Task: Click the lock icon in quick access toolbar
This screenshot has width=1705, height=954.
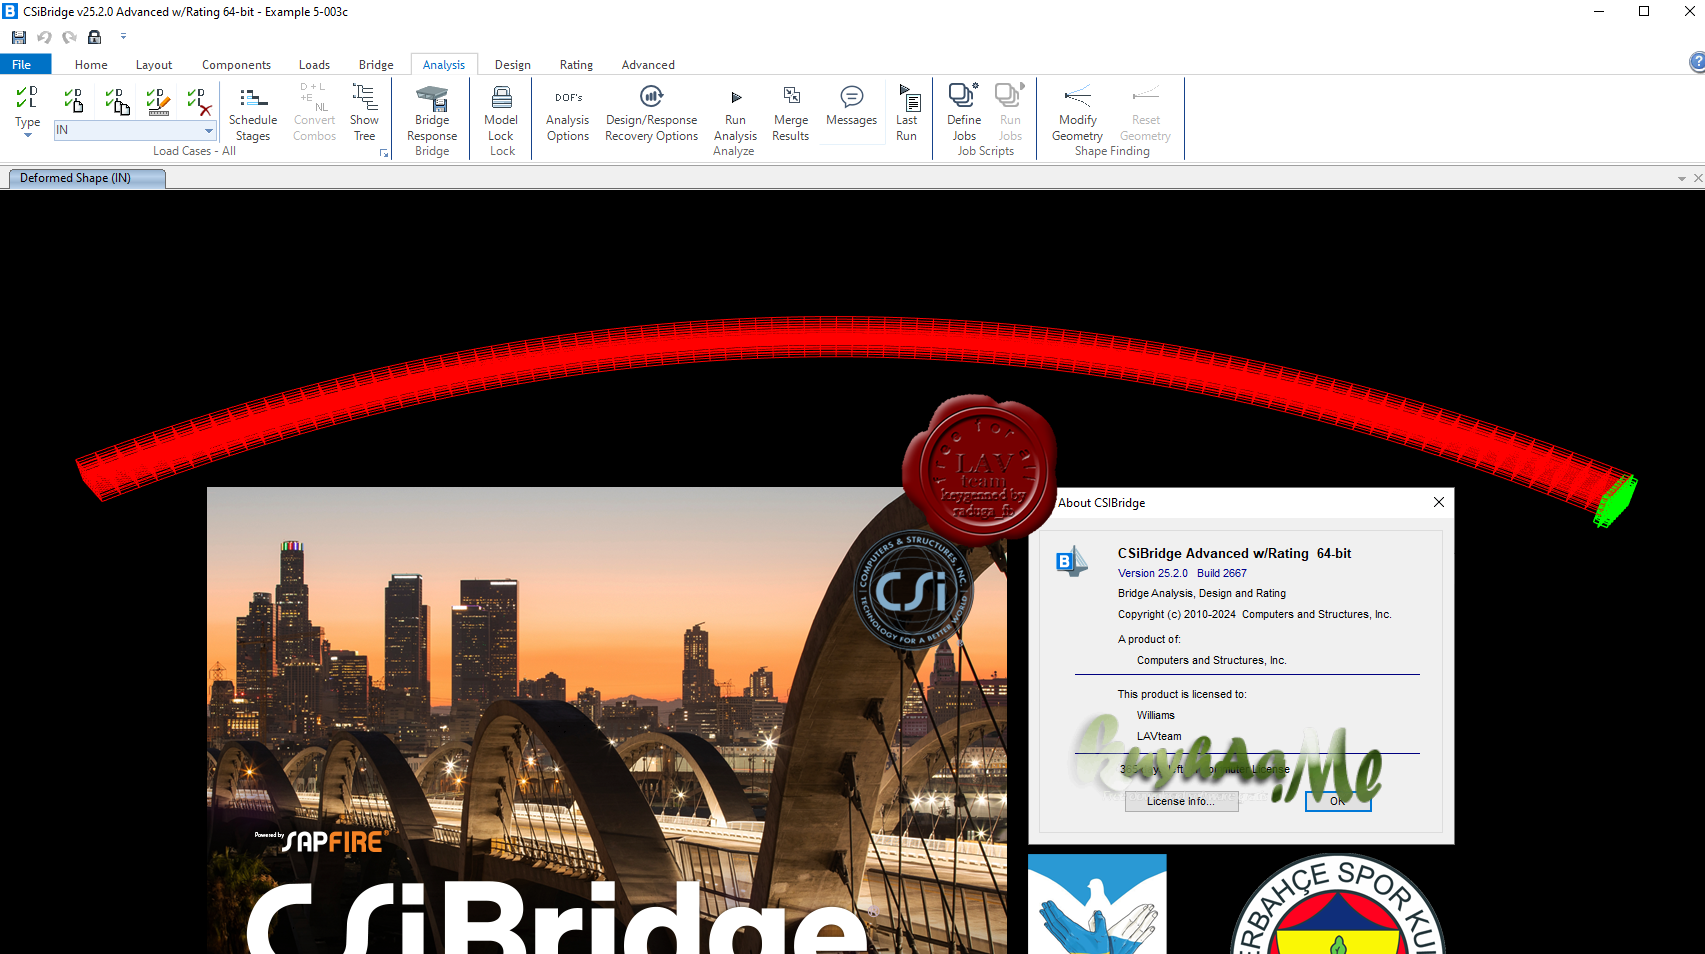Action: pos(95,37)
